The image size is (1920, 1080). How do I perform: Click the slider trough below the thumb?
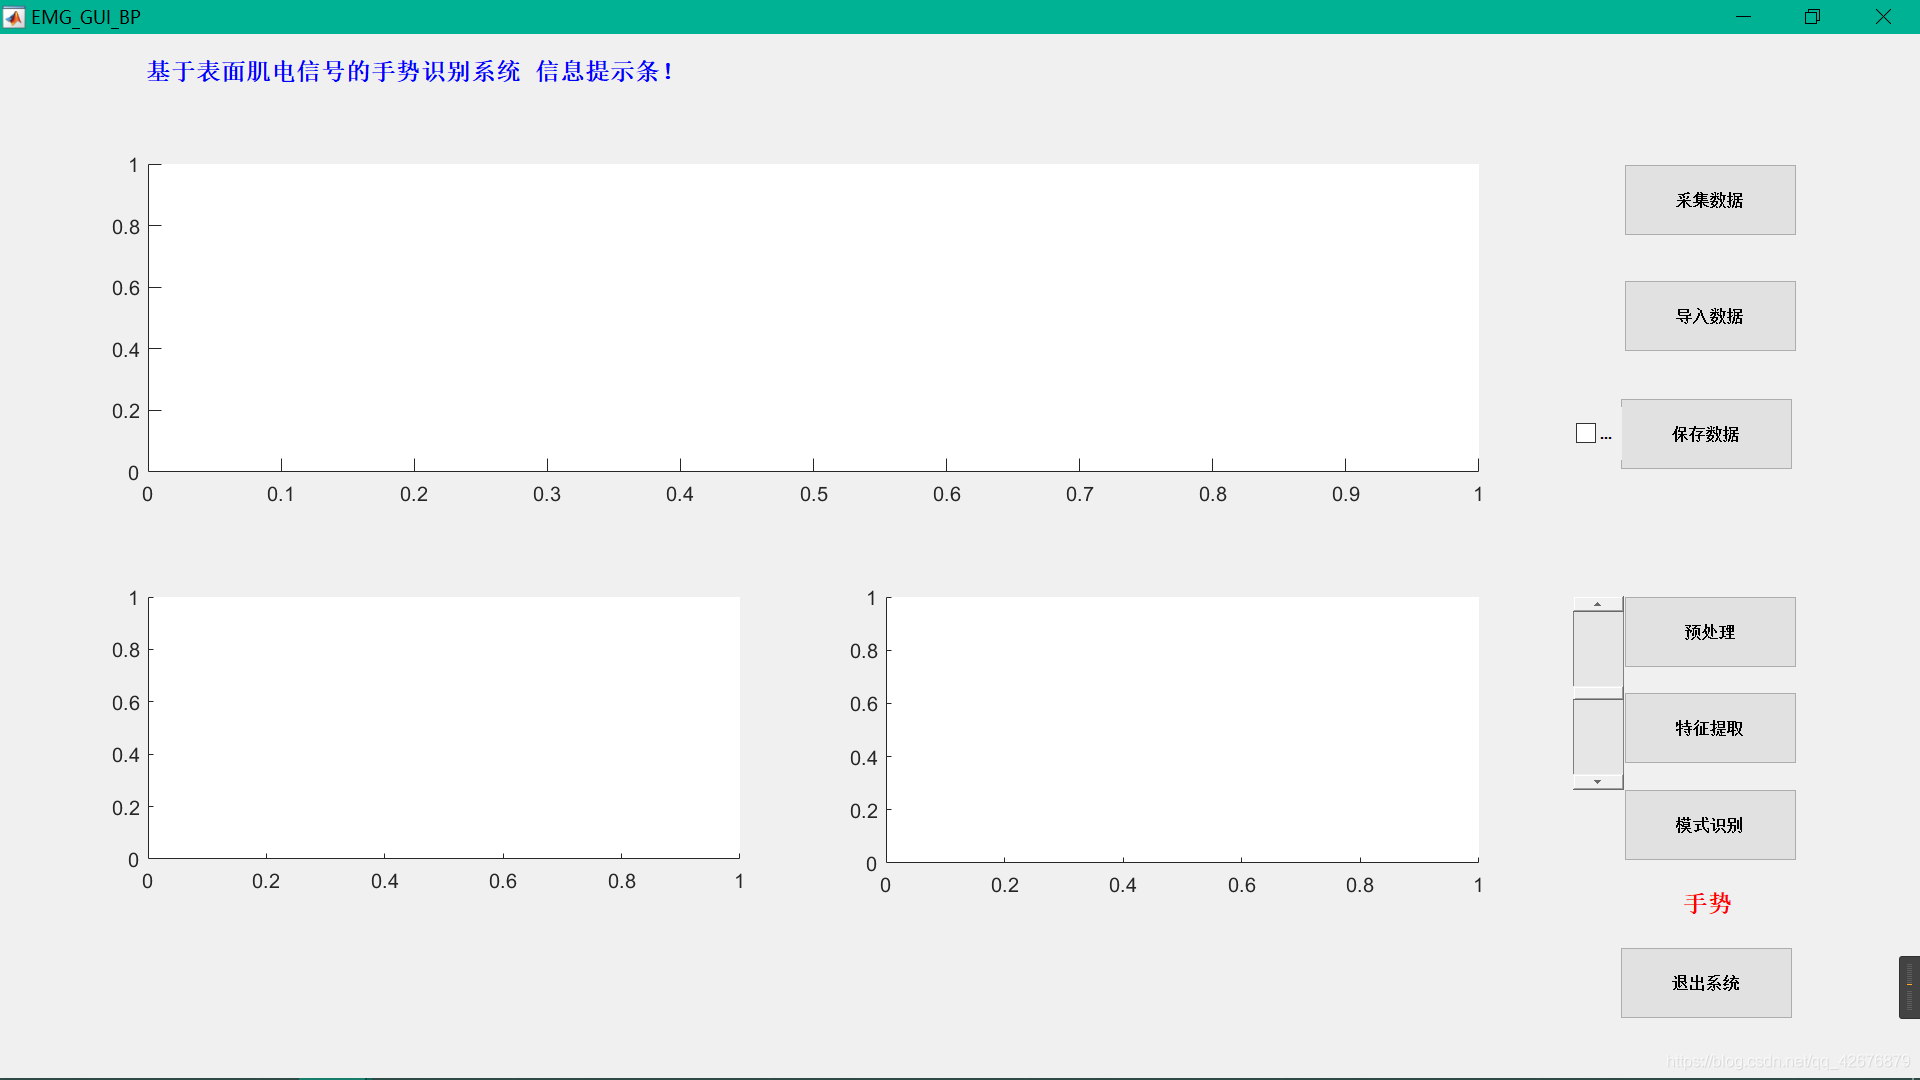point(1597,736)
